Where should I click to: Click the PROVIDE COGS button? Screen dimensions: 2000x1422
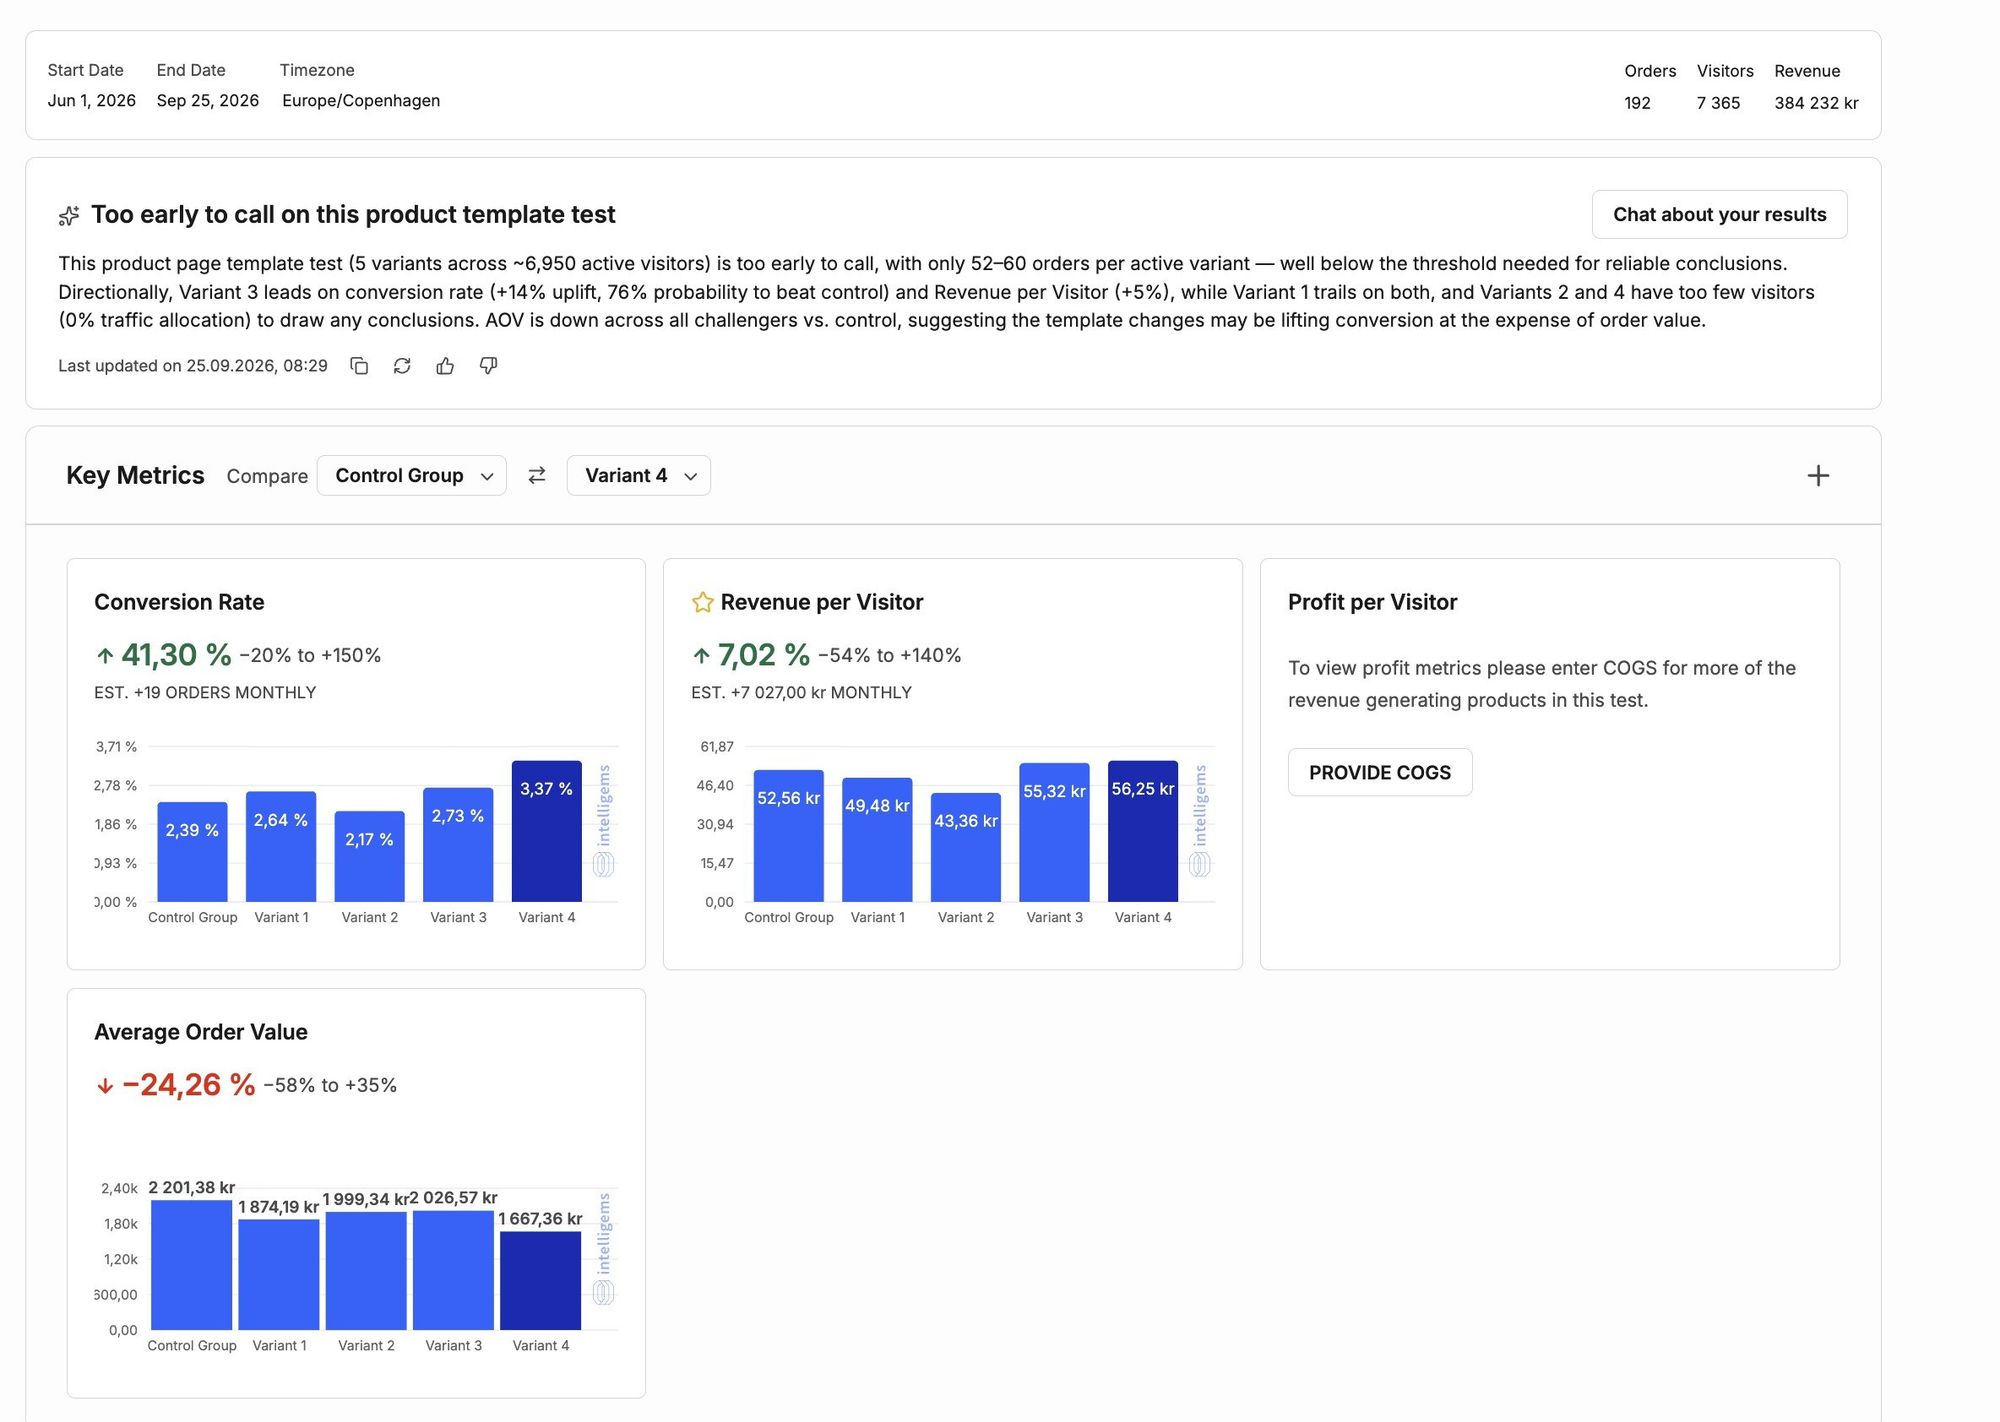pyautogui.click(x=1380, y=773)
